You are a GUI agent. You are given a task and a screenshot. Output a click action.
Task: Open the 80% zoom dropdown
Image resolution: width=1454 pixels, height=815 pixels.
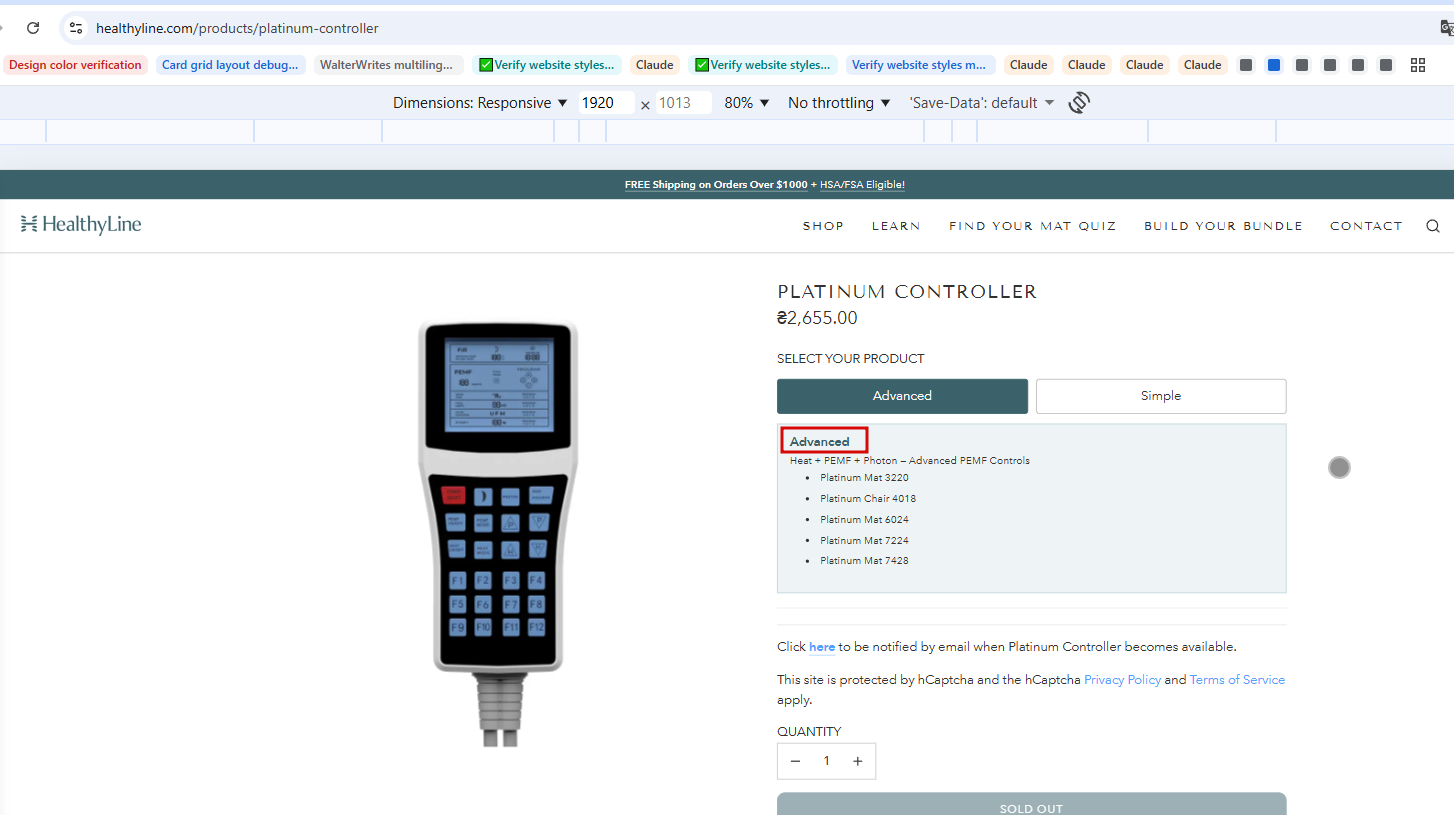tap(747, 103)
